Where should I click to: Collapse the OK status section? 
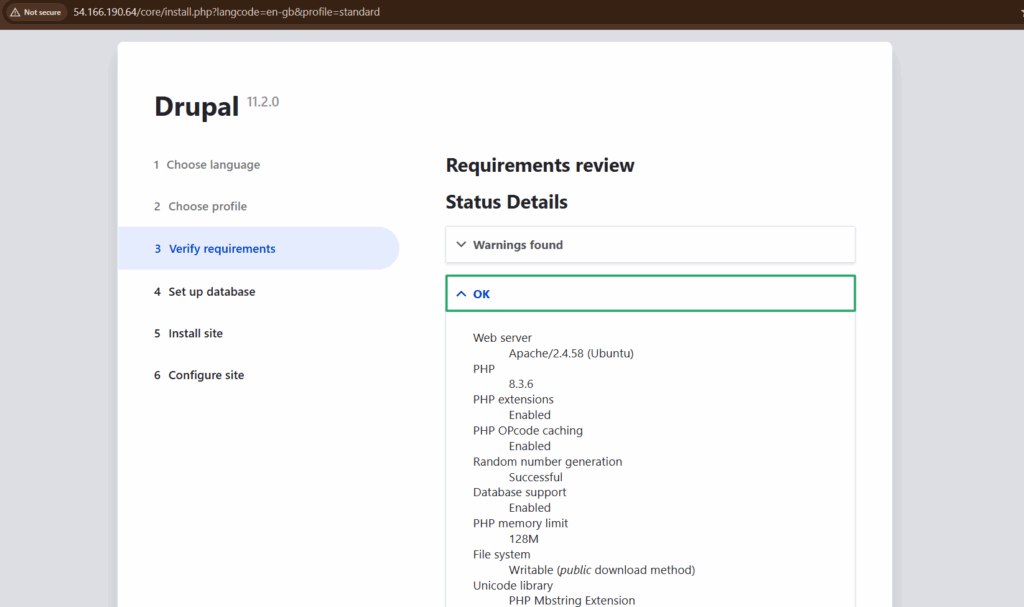coord(650,293)
